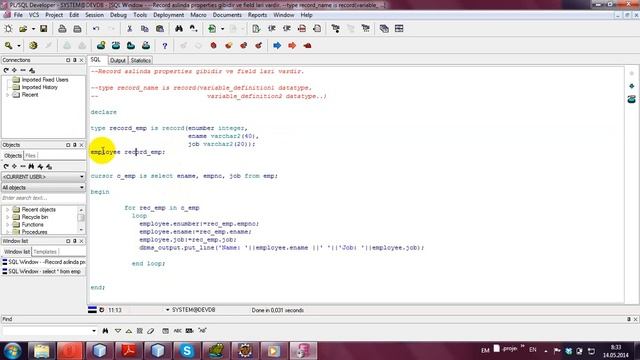
Task: Select SQL Window - Record aslinda entry
Action: click(x=43, y=262)
